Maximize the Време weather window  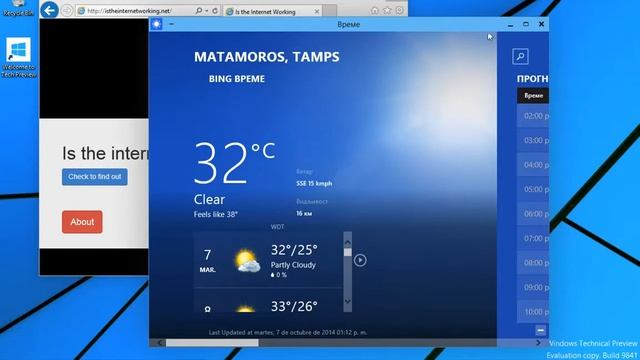[526, 24]
